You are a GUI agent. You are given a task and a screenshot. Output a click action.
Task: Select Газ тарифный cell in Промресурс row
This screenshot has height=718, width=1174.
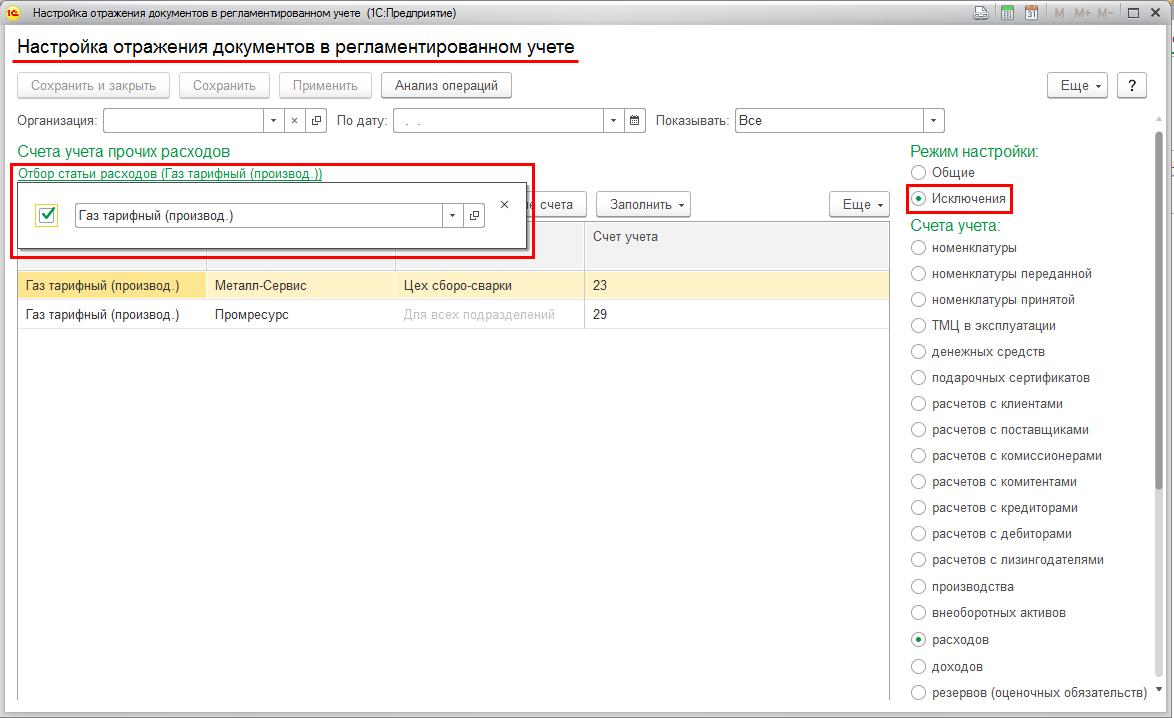coord(112,314)
